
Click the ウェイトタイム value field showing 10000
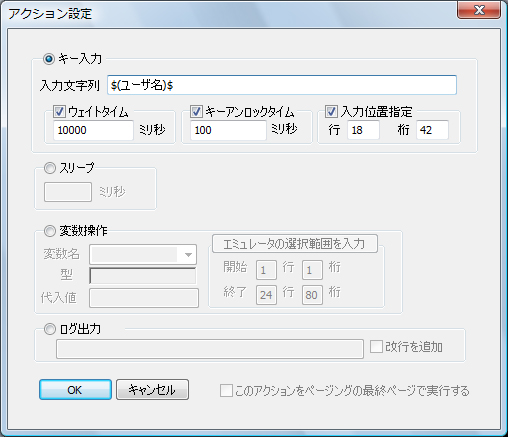(x=93, y=130)
